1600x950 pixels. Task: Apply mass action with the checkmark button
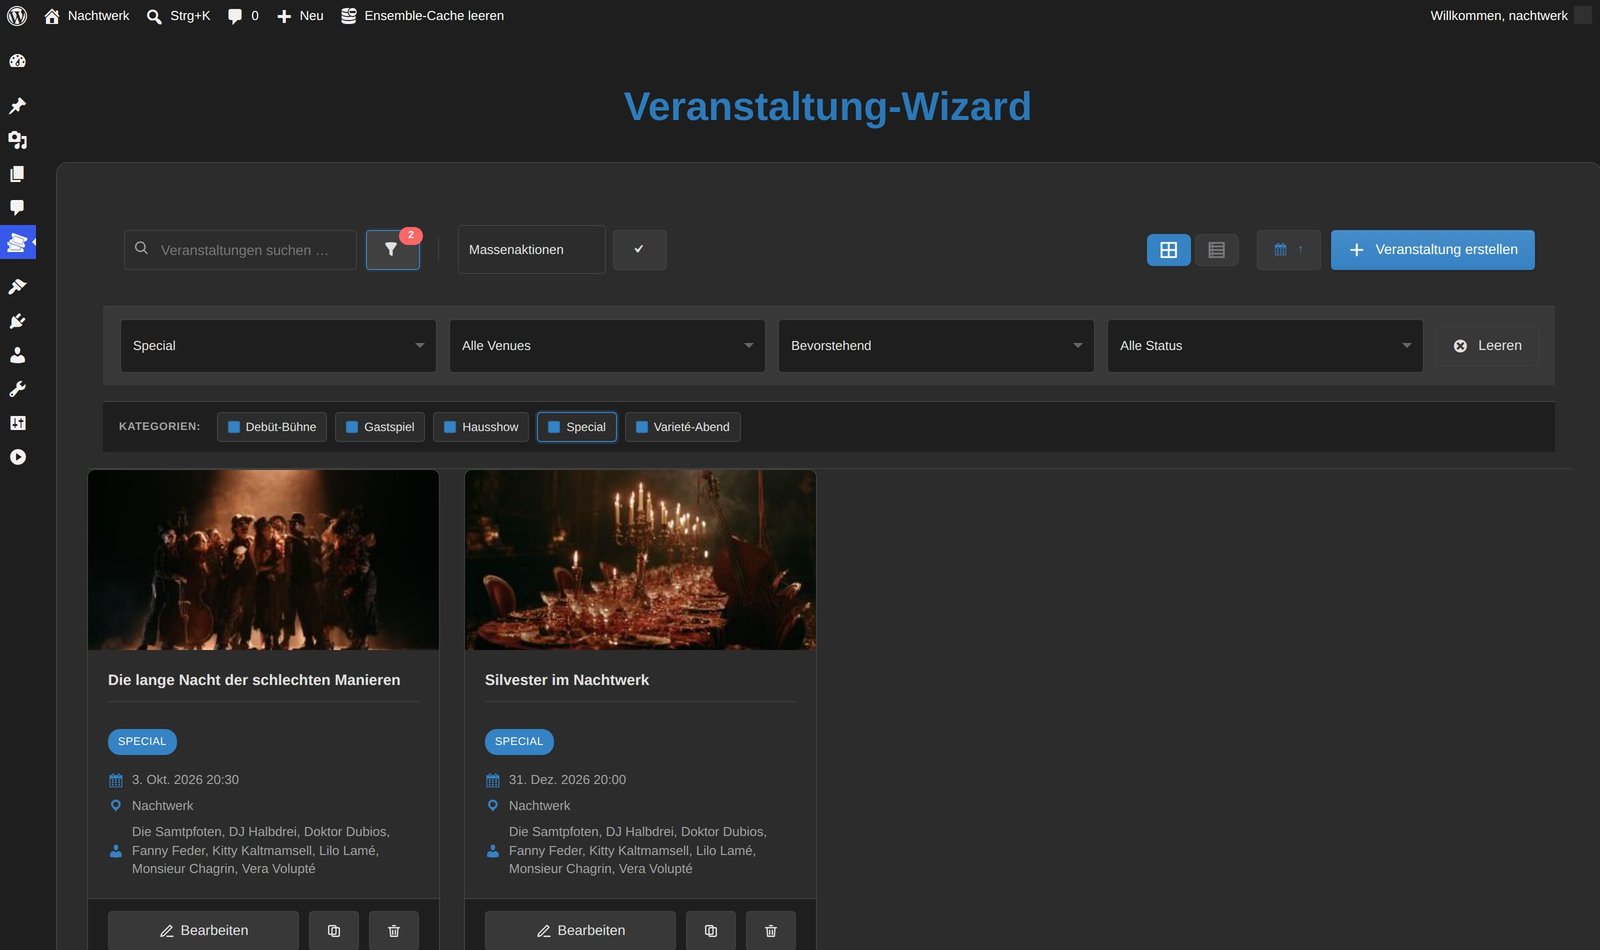coord(639,250)
